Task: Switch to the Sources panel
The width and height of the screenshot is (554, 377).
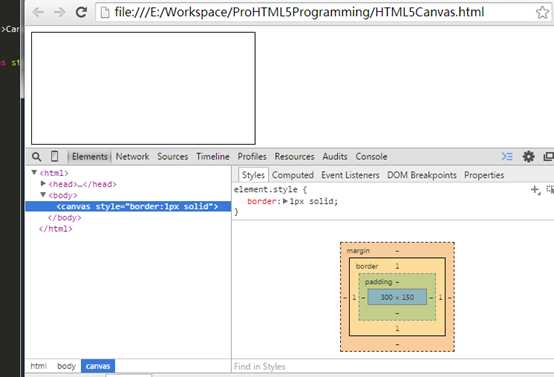Action: pos(172,157)
